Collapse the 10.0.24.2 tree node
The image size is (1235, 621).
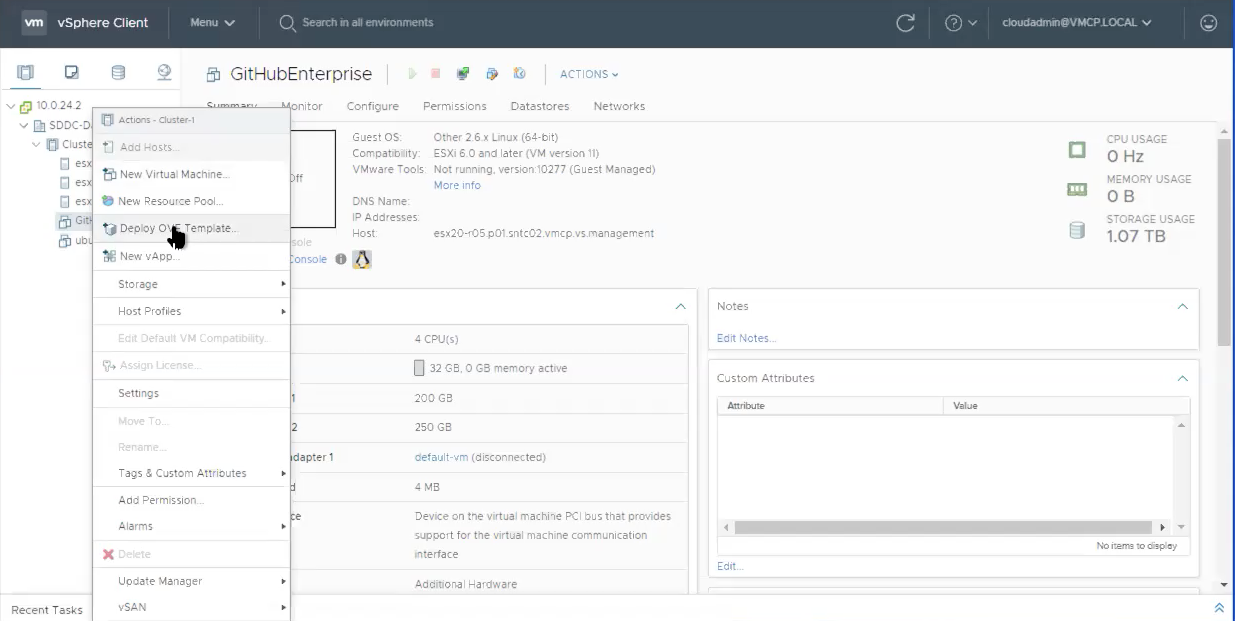coord(10,106)
